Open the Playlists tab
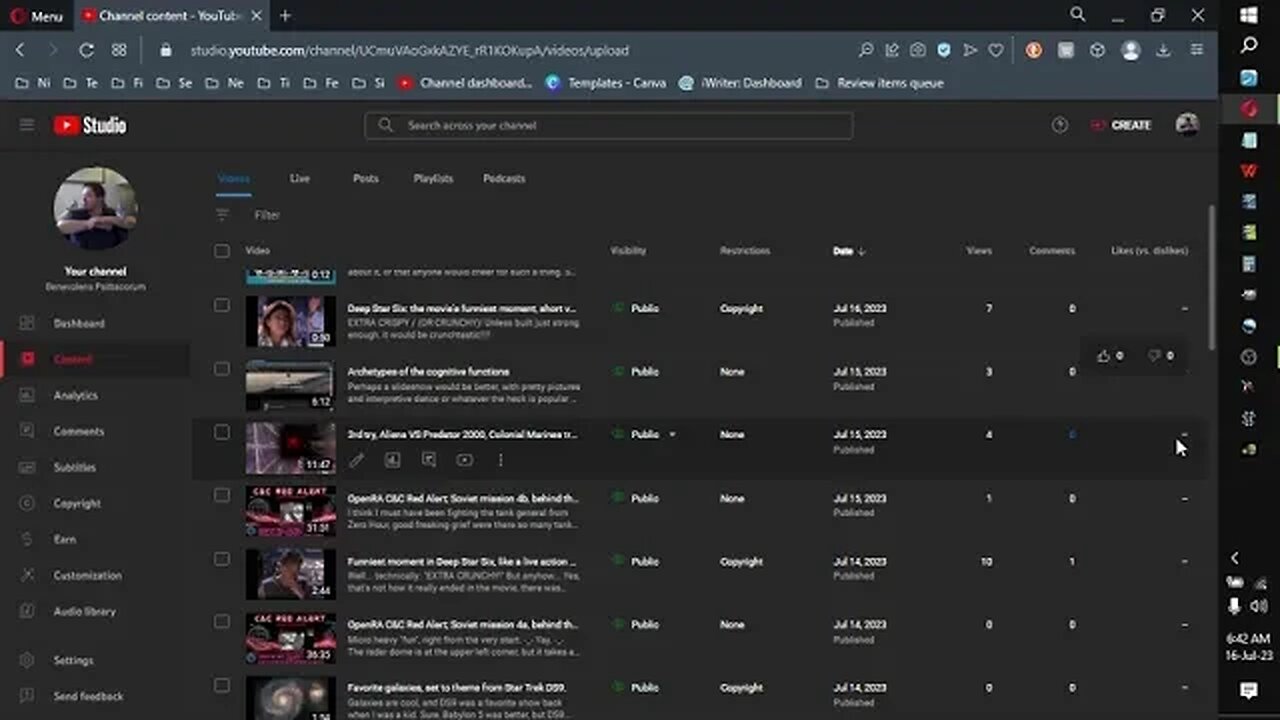This screenshot has width=1280, height=720. [x=433, y=179]
